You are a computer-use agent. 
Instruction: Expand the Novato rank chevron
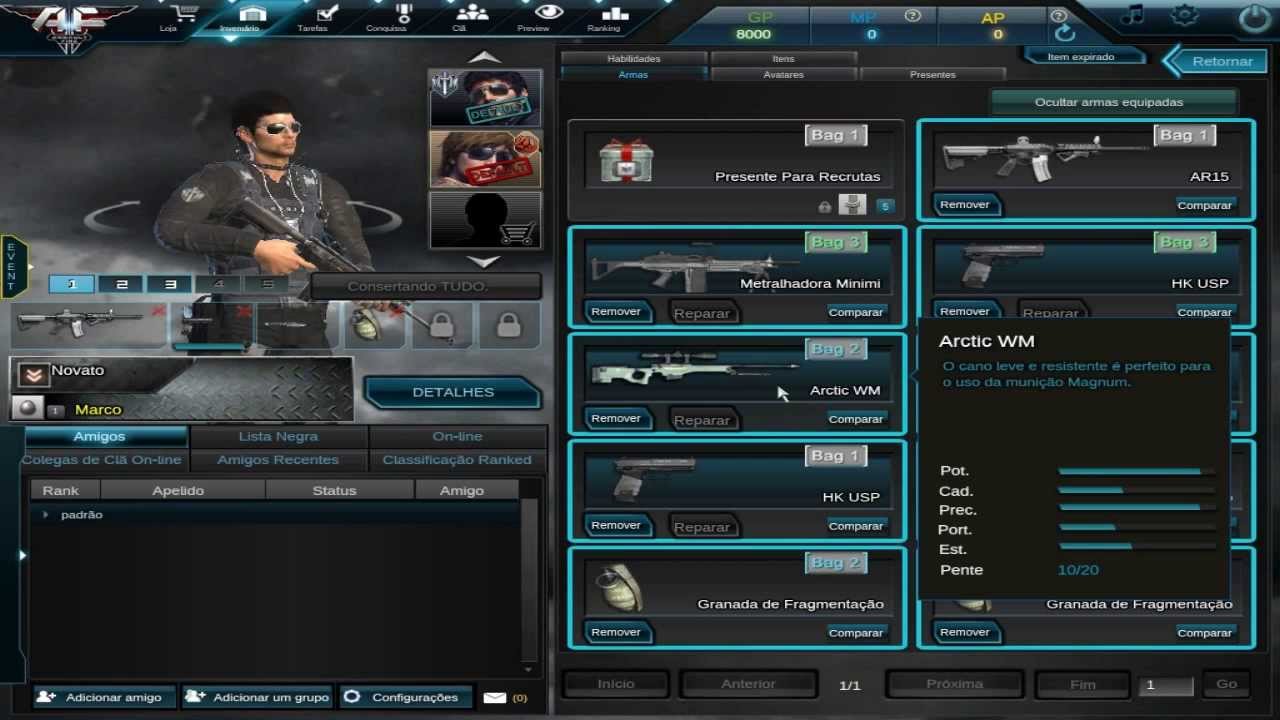coord(33,374)
